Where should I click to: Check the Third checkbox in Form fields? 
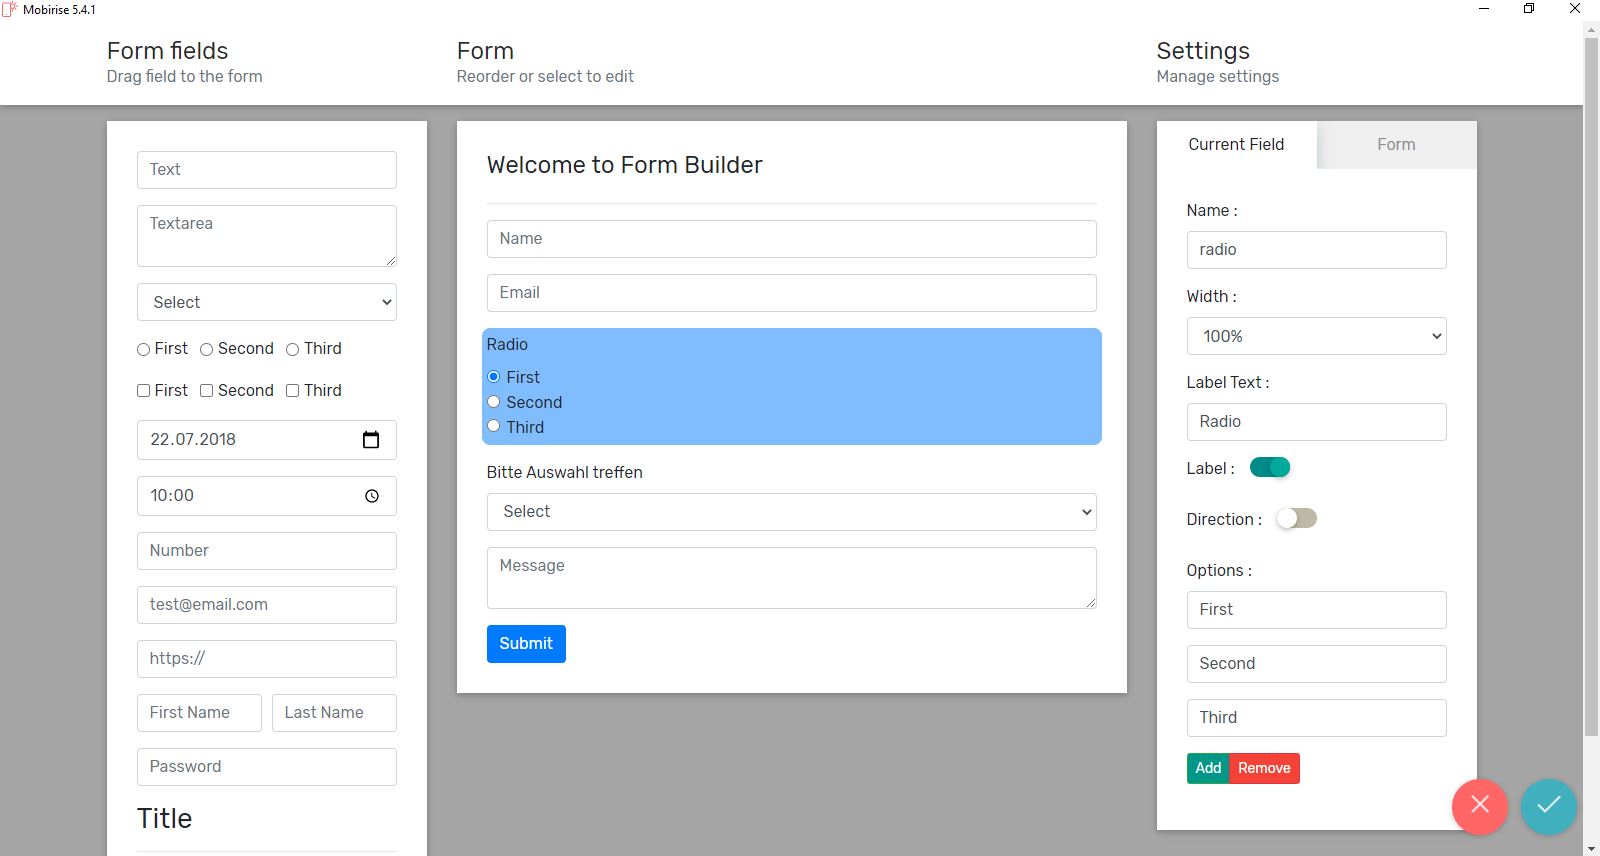point(293,391)
